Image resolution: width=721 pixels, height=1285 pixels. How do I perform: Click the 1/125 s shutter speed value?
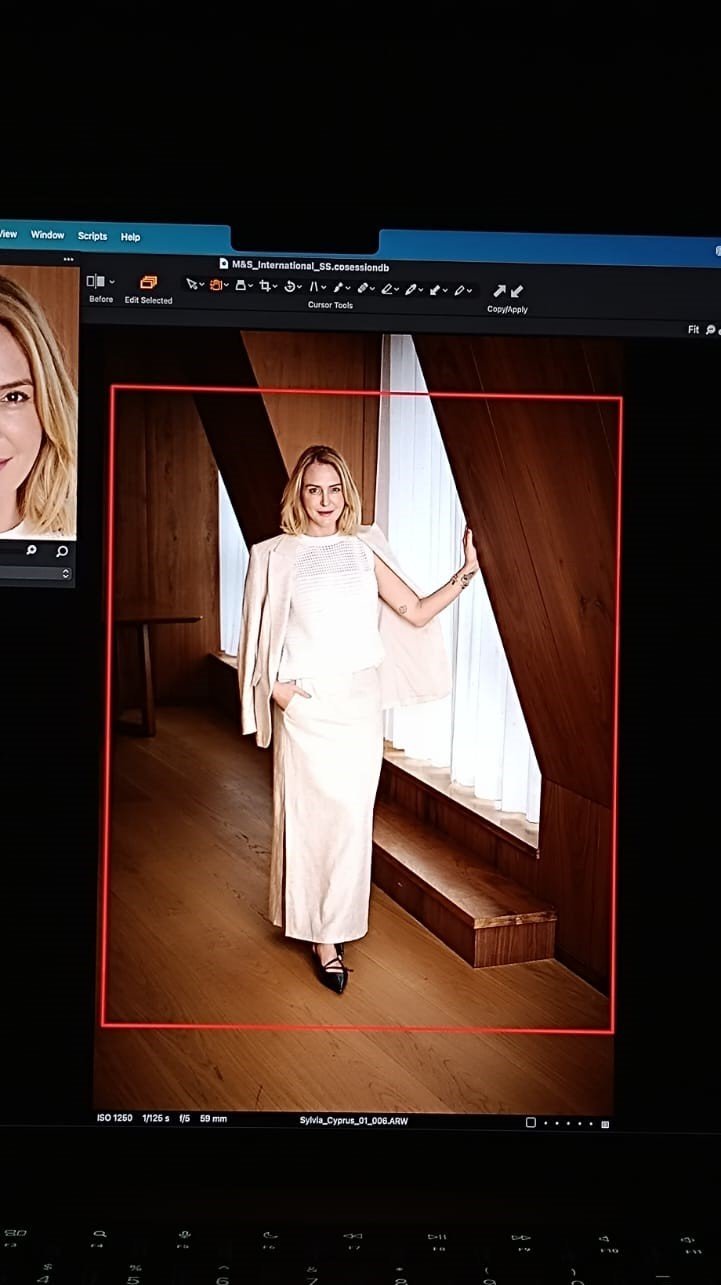pos(155,1118)
